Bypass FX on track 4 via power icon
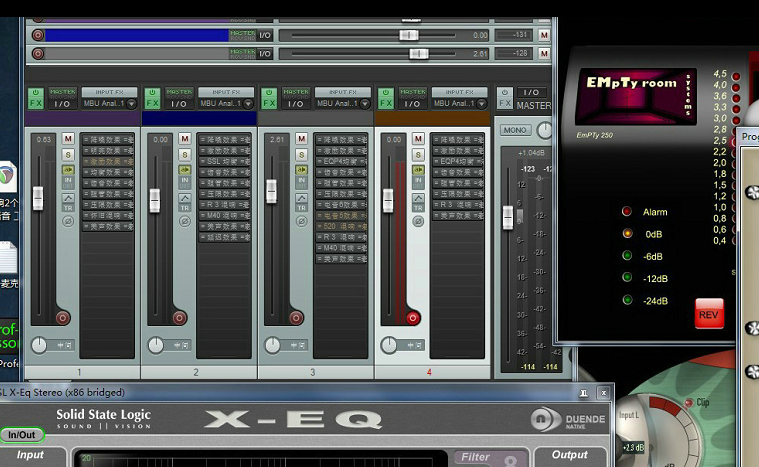This screenshot has width=759, height=467. (x=386, y=92)
